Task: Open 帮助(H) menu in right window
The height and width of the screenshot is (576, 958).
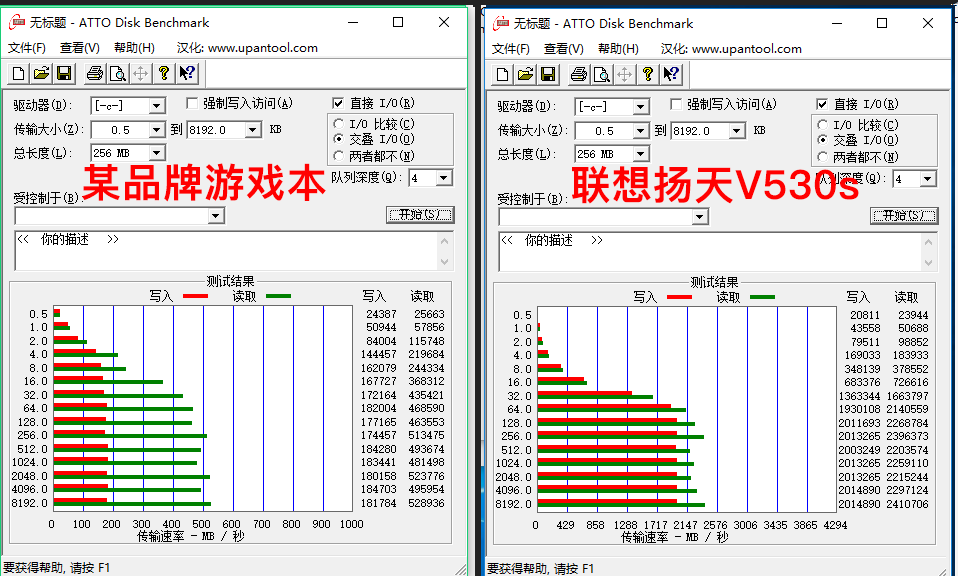Action: coord(618,49)
